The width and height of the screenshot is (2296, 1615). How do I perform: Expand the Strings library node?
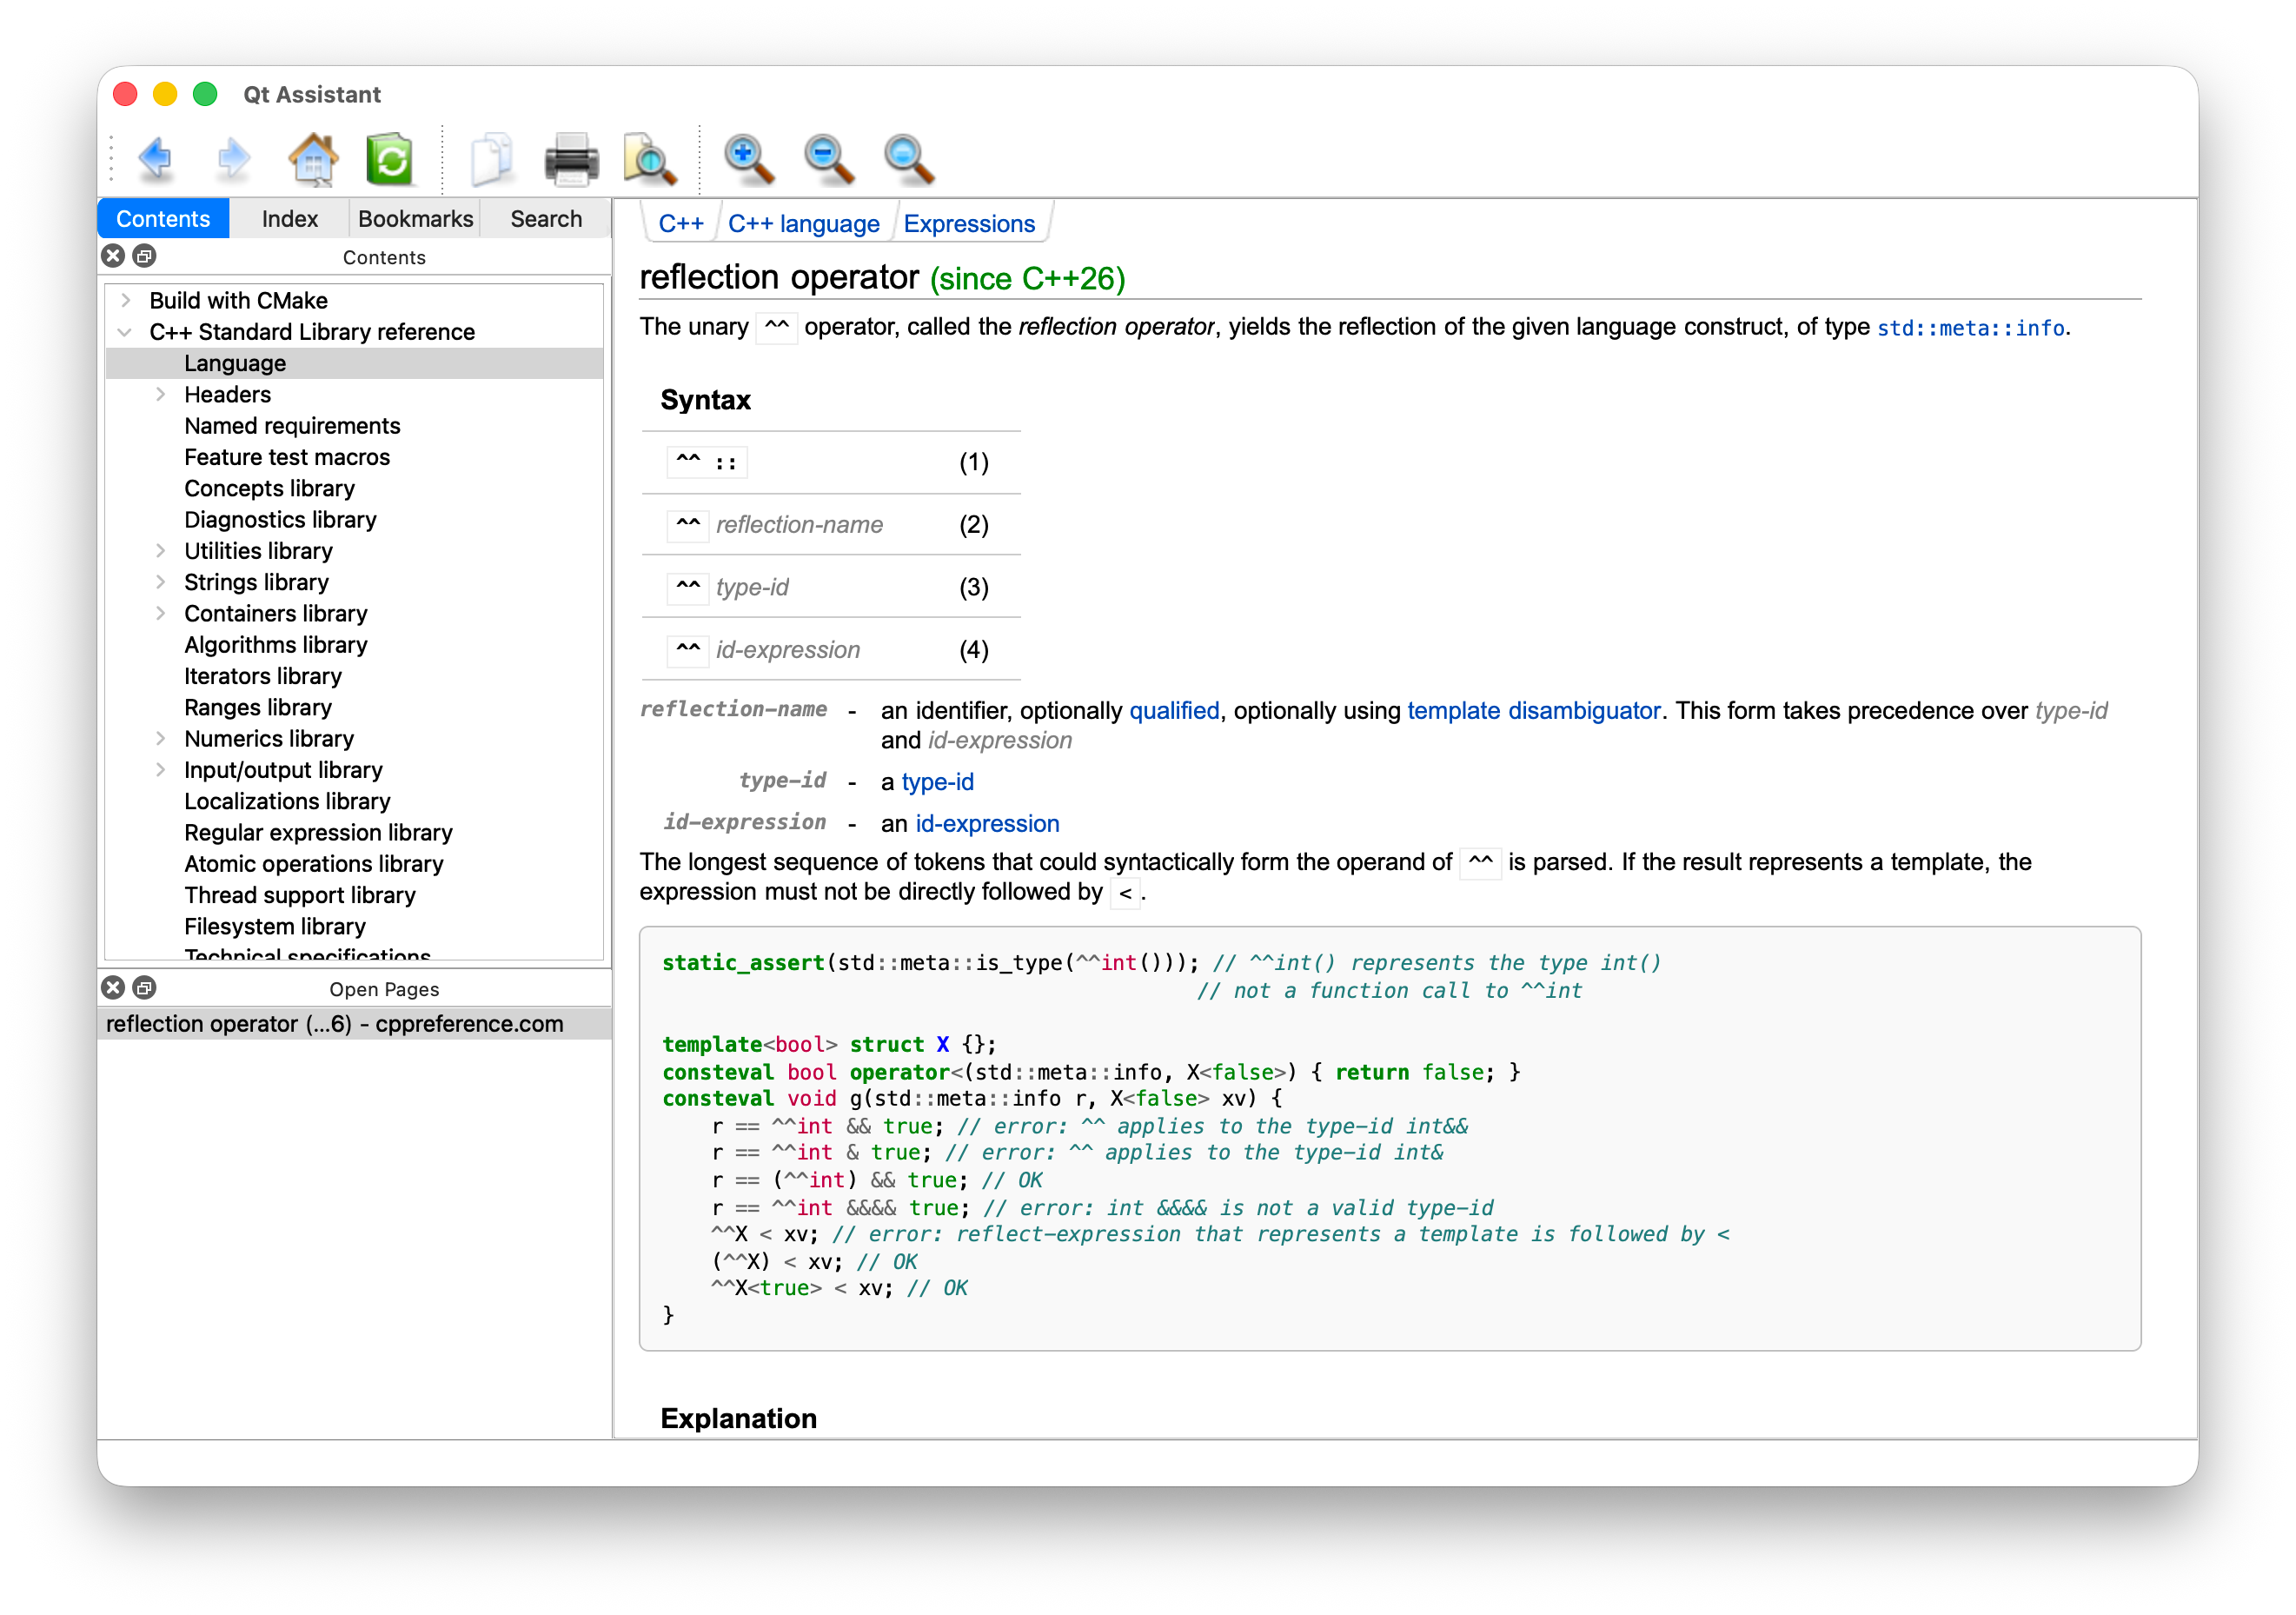160,582
